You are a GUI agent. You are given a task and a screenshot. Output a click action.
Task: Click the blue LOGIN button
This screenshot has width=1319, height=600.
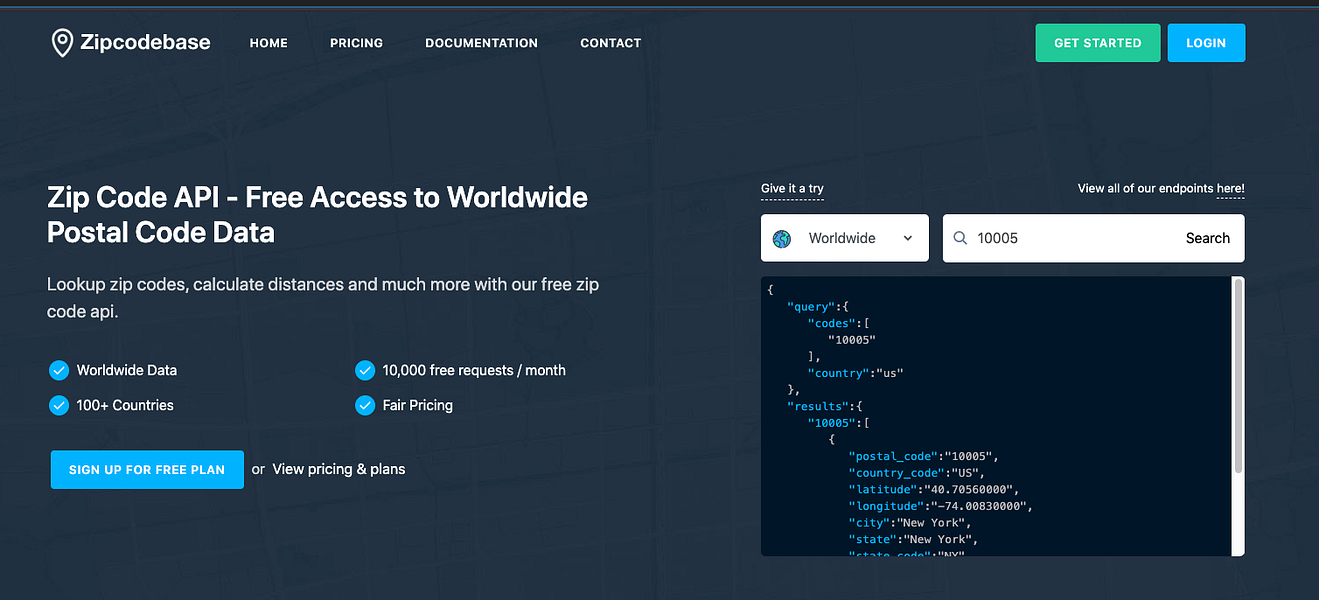[1205, 43]
